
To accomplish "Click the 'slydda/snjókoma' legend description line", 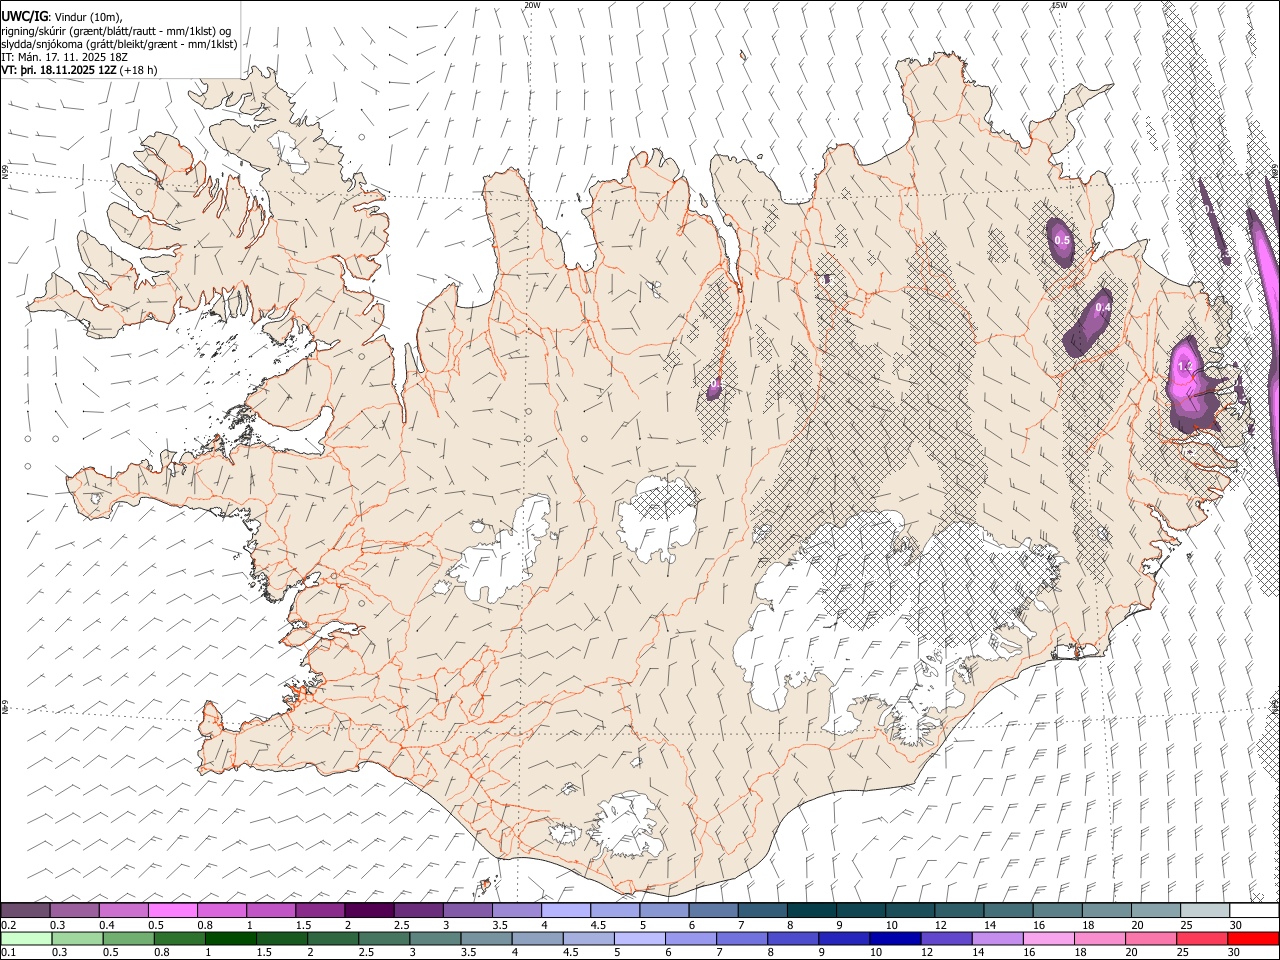I will pyautogui.click(x=119, y=44).
